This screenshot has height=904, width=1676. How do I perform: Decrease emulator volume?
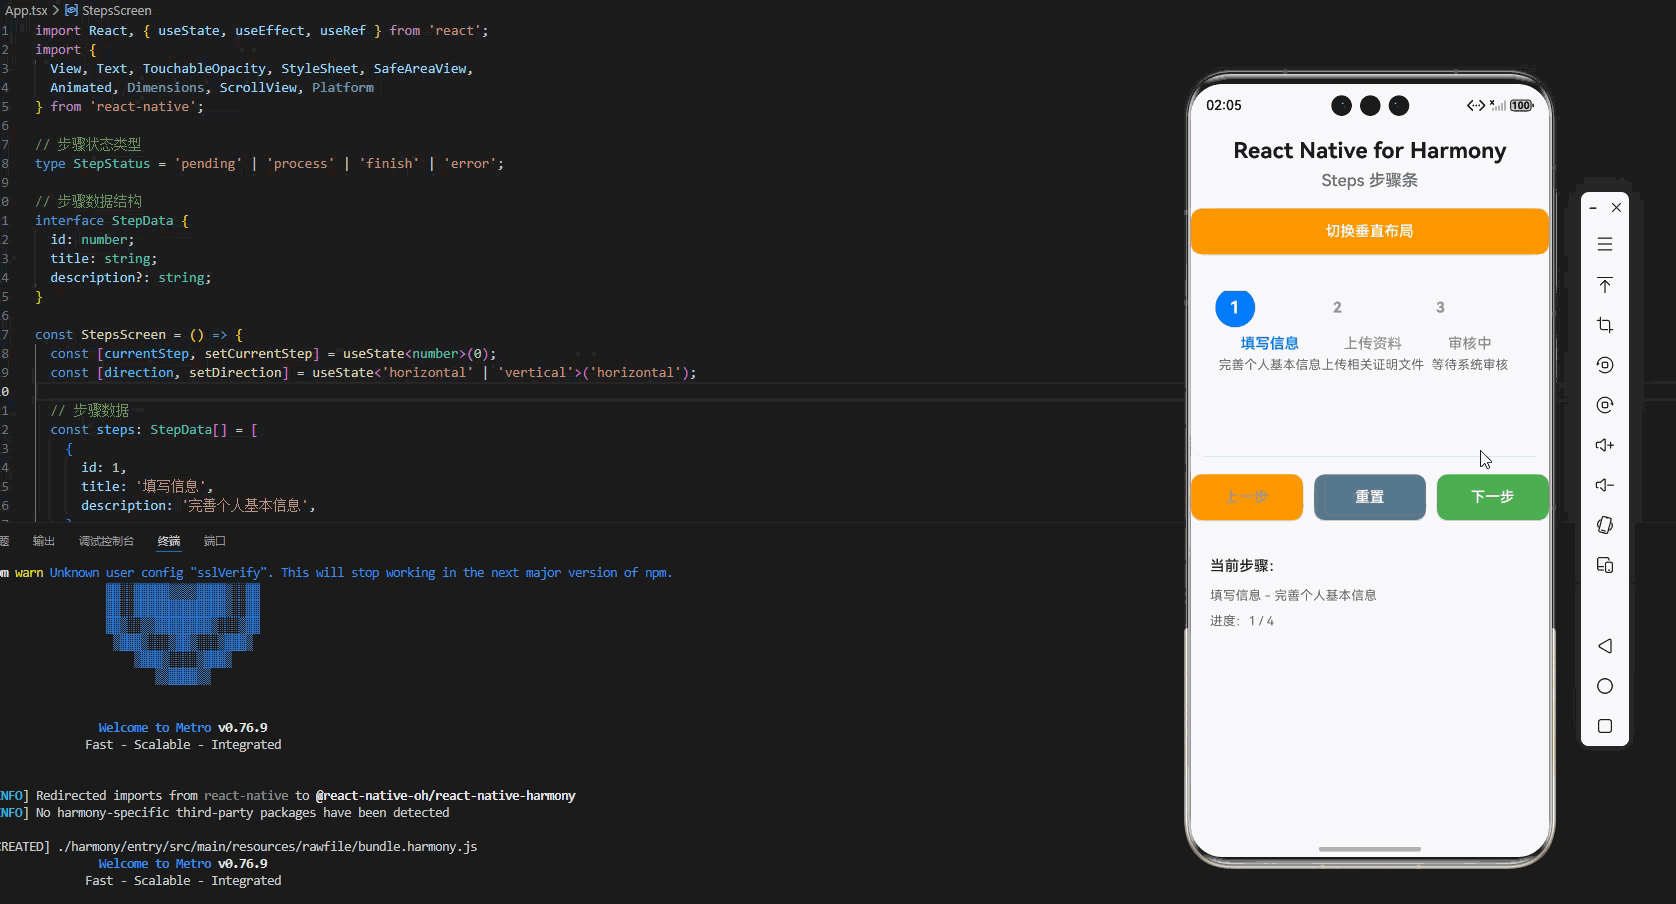[x=1605, y=485]
